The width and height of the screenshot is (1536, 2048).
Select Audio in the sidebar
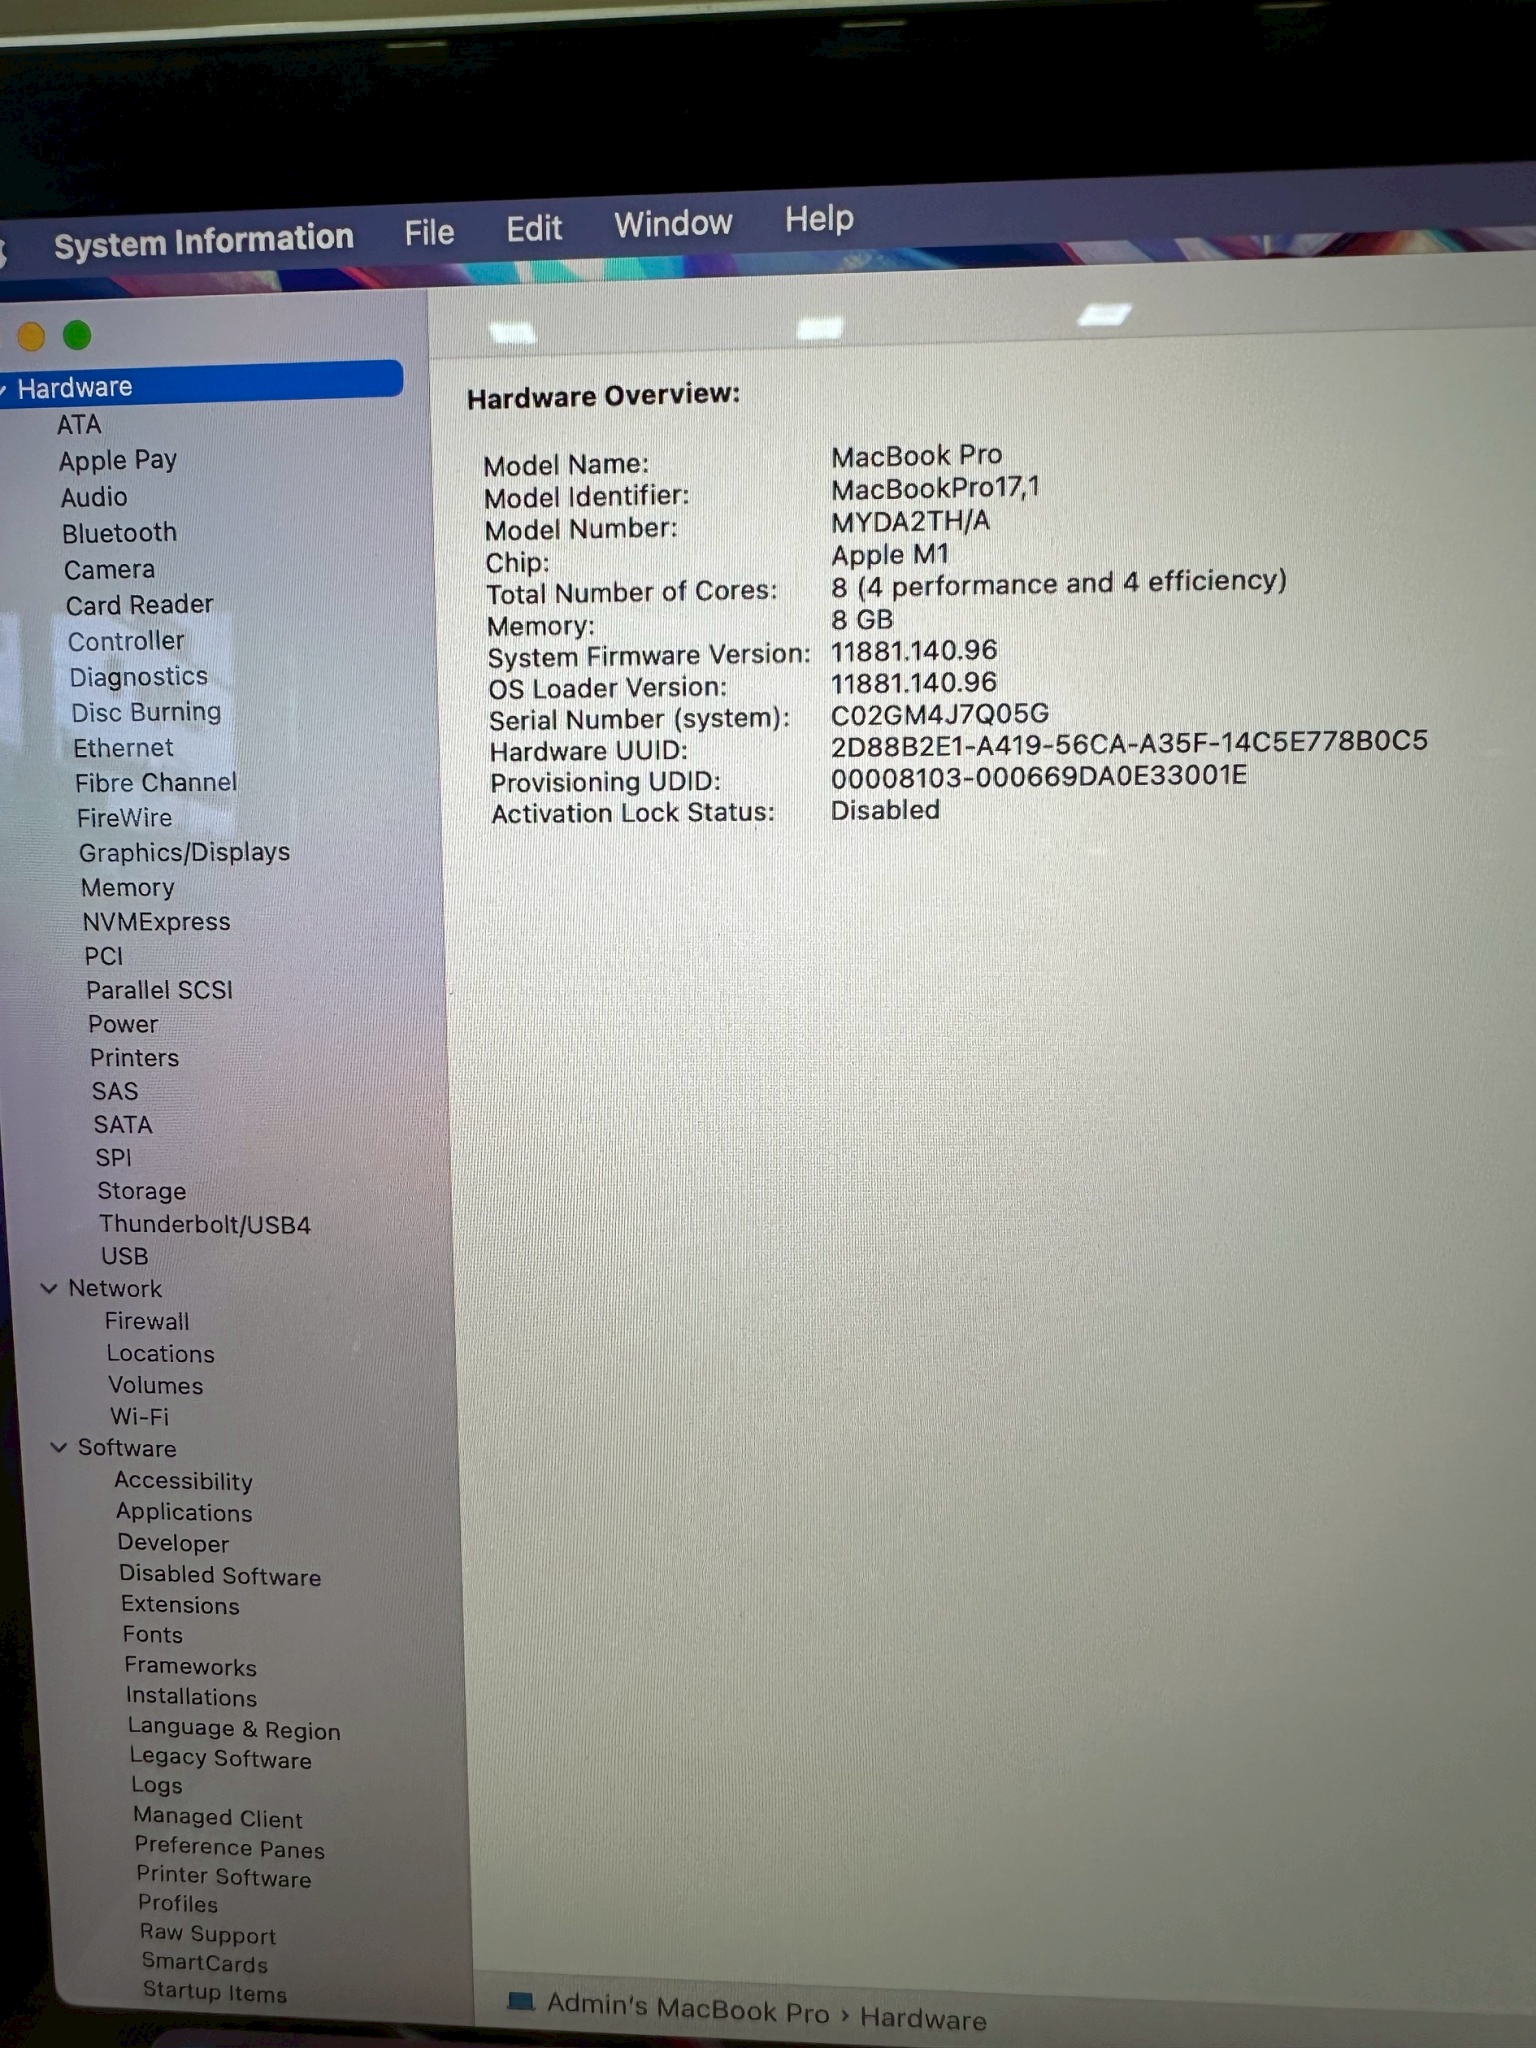[x=94, y=497]
